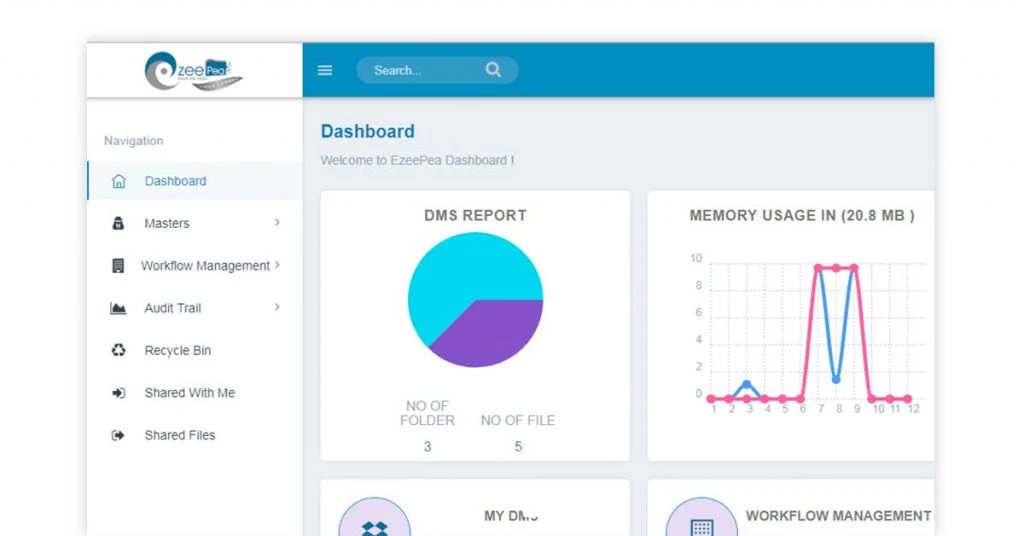Click the Recycle Bin recycle icon
1024x536 pixels.
point(118,351)
